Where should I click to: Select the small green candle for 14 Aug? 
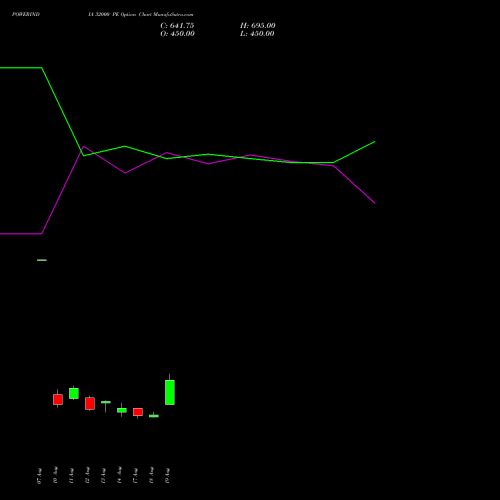tap(122, 410)
